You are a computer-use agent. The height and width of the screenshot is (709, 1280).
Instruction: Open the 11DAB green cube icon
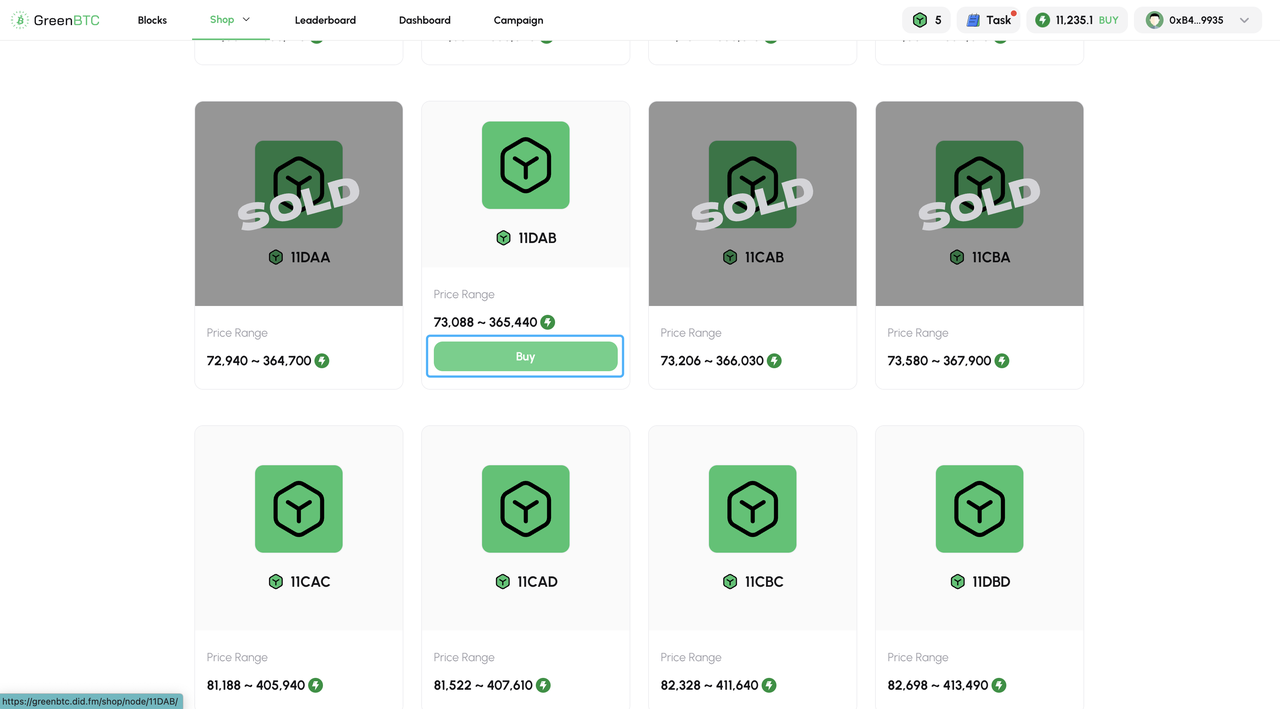pos(525,166)
